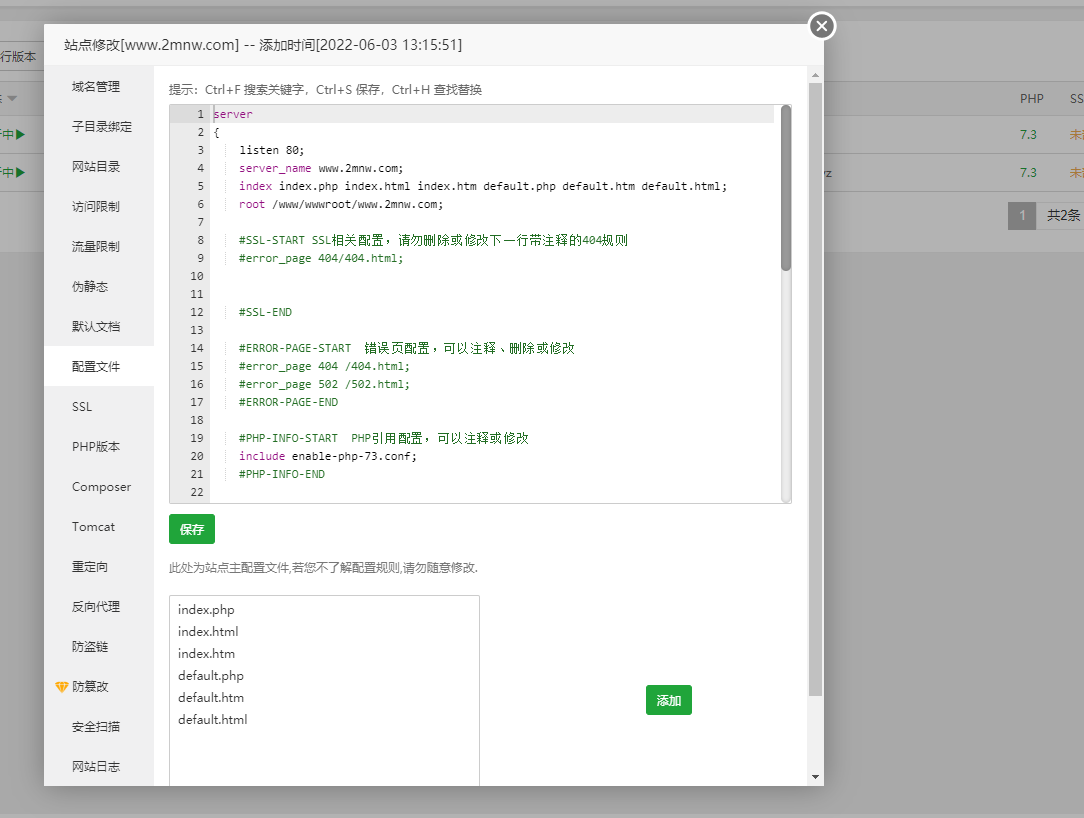Open Tomcat tab
The image size is (1084, 818).
[x=99, y=527]
